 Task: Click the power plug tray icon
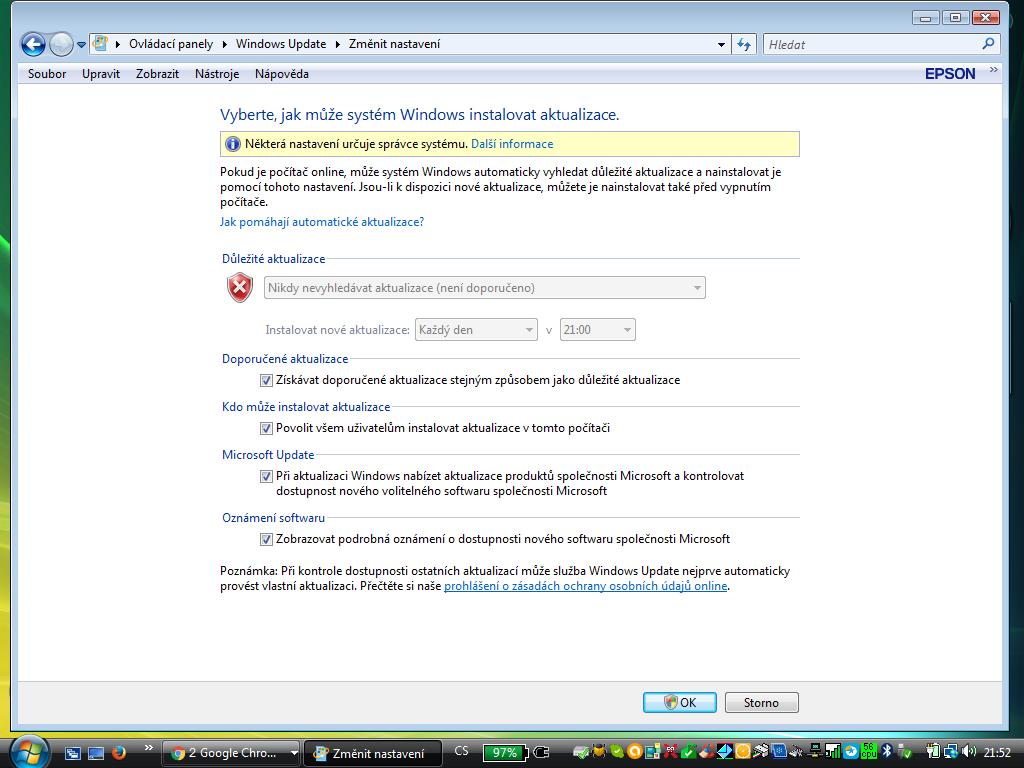point(933,752)
